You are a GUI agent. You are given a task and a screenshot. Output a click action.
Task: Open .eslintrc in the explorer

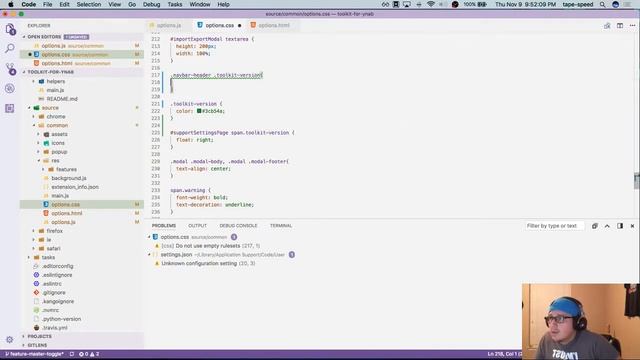pos(52,284)
